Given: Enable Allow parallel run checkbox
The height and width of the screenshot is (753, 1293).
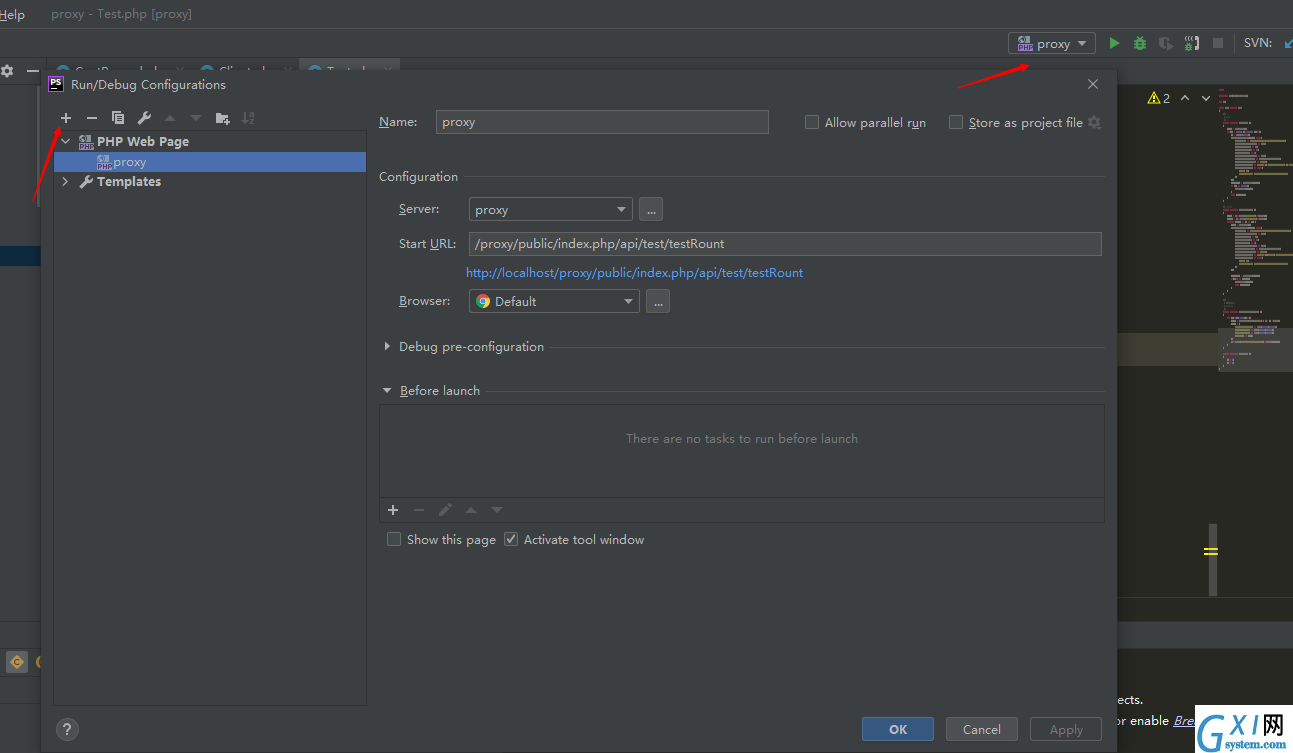Looking at the screenshot, I should click(x=812, y=122).
